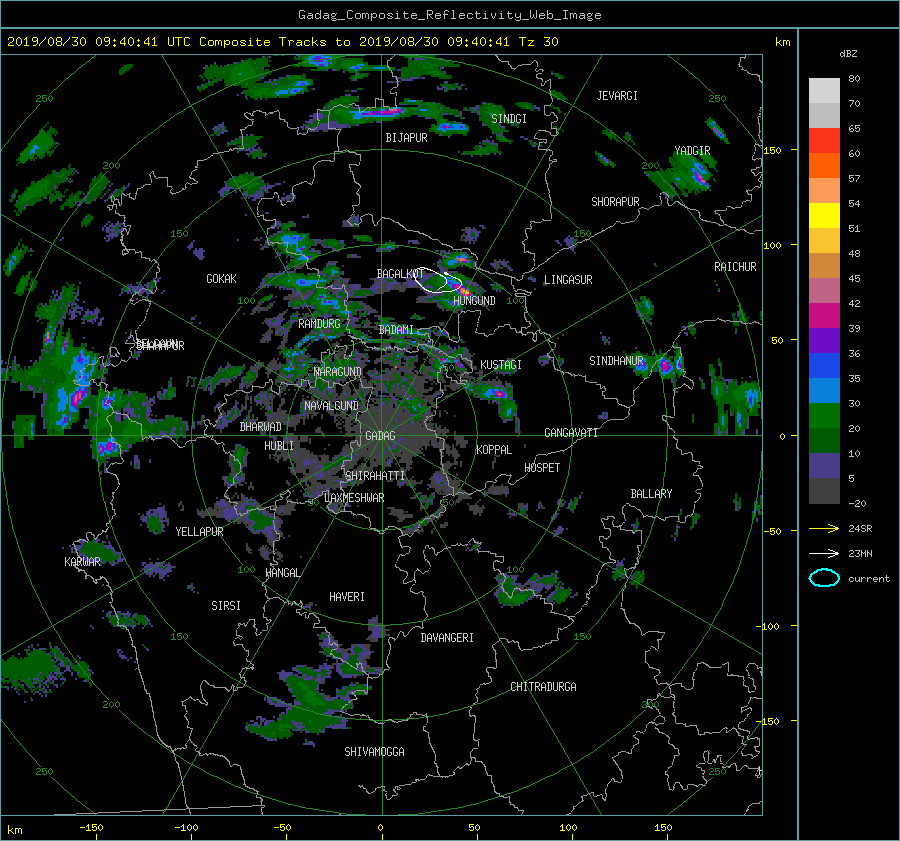The image size is (900, 841).
Task: Click the current legend text
Action: click(868, 579)
